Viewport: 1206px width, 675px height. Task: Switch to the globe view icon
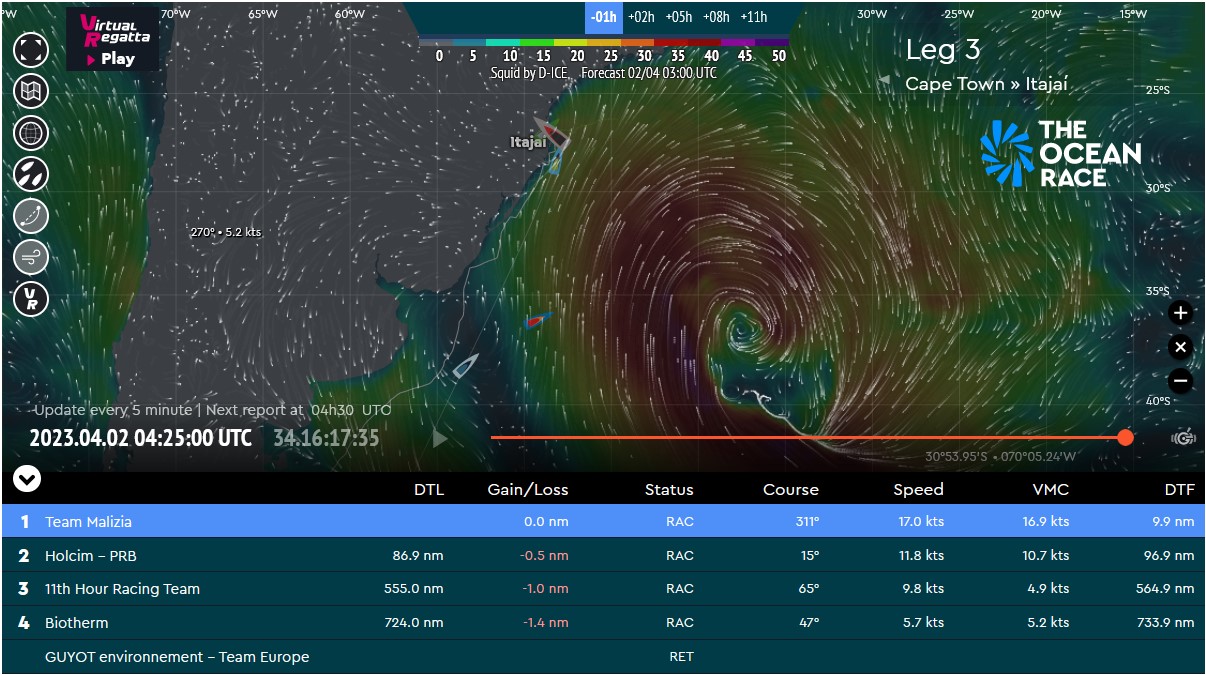coord(31,132)
